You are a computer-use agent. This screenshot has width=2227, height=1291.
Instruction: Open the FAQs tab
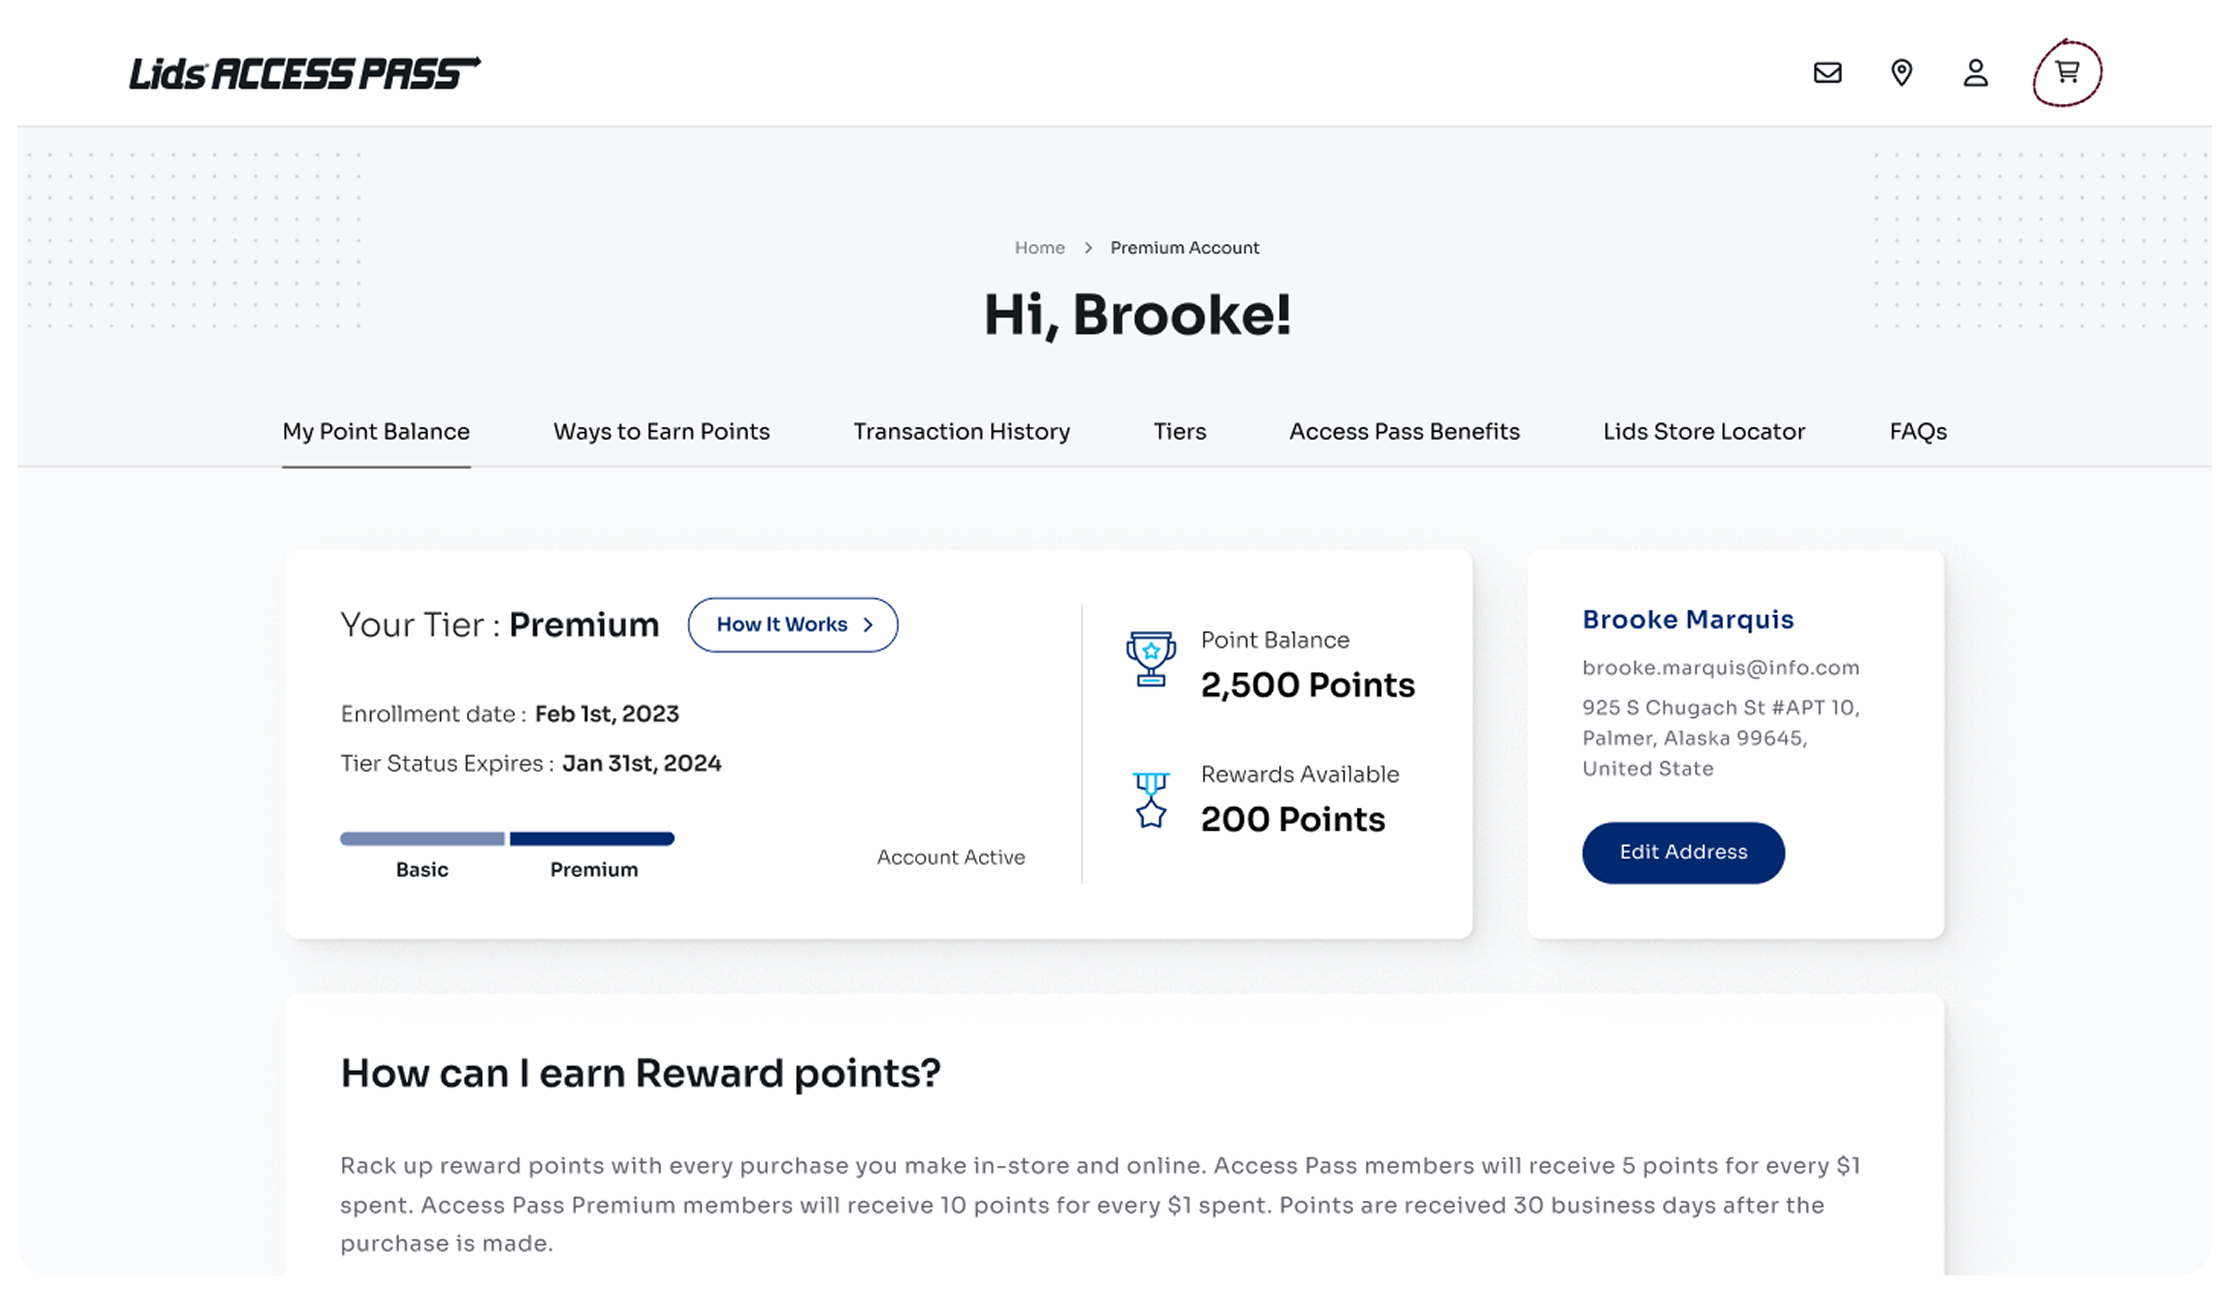coord(1918,432)
